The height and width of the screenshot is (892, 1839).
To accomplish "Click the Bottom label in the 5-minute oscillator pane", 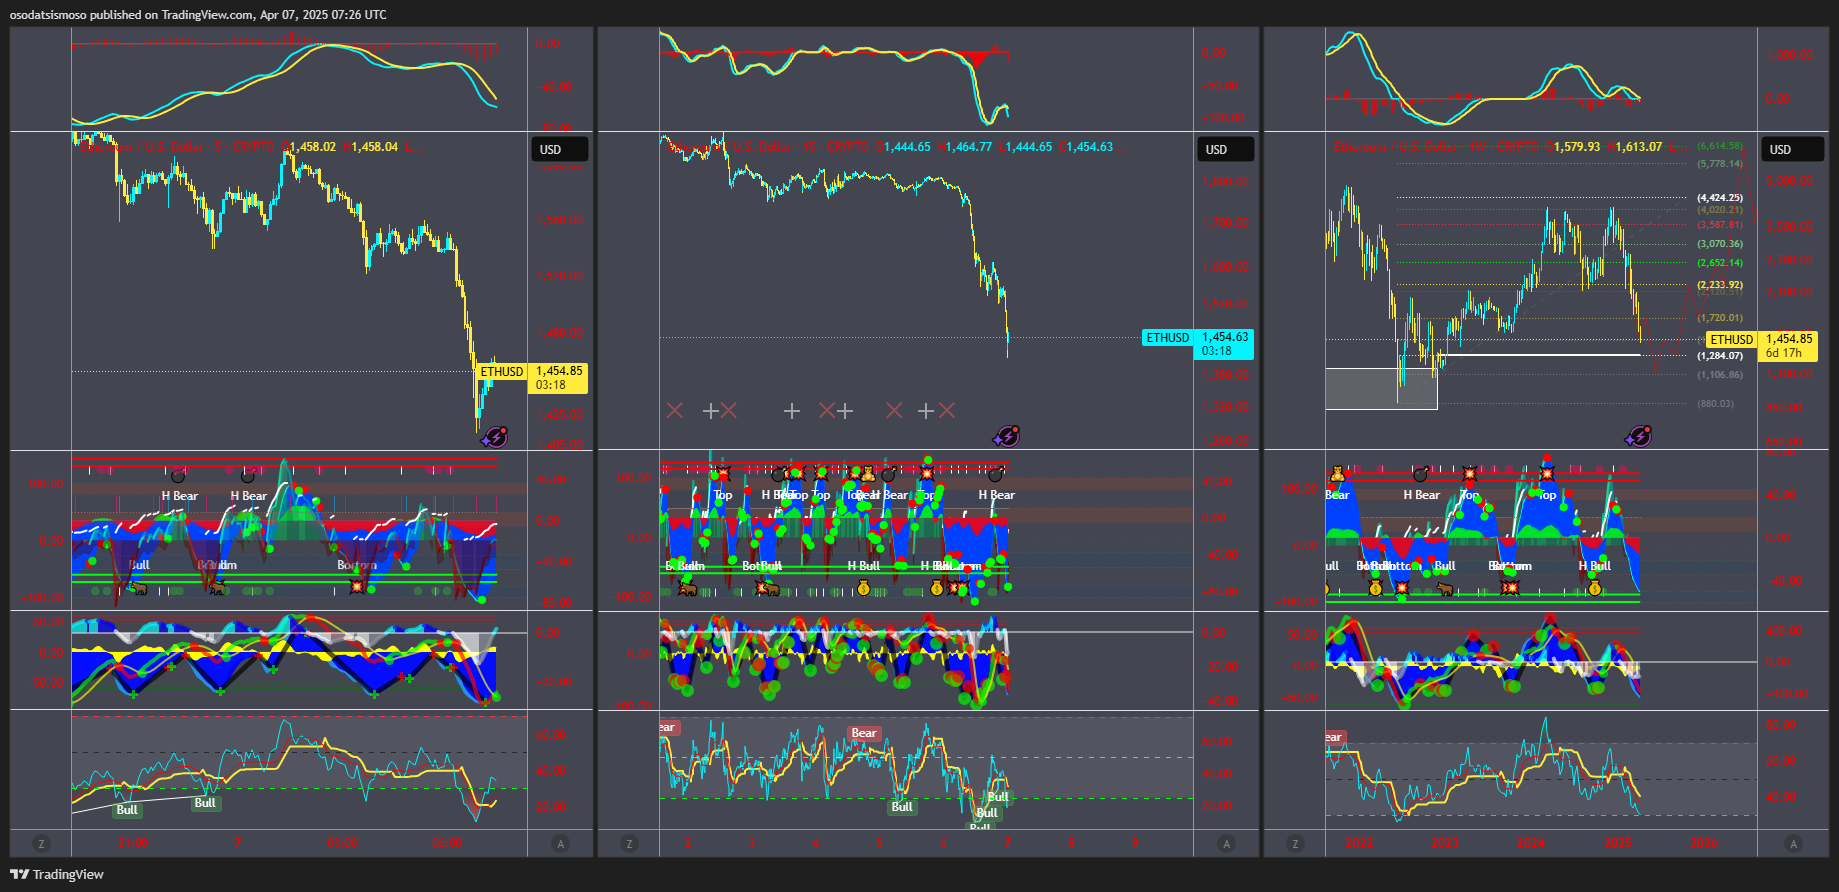I will [357, 565].
